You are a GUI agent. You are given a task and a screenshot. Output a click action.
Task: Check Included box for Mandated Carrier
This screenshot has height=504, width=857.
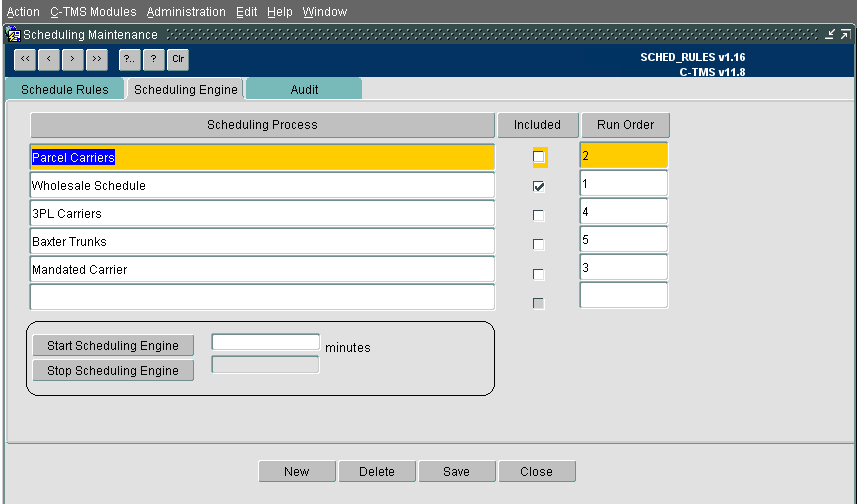539,274
